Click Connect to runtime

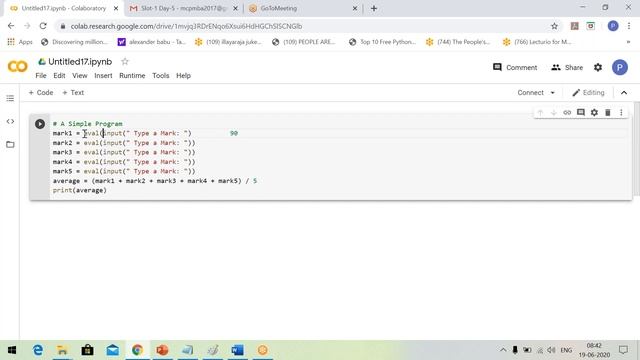[x=530, y=93]
